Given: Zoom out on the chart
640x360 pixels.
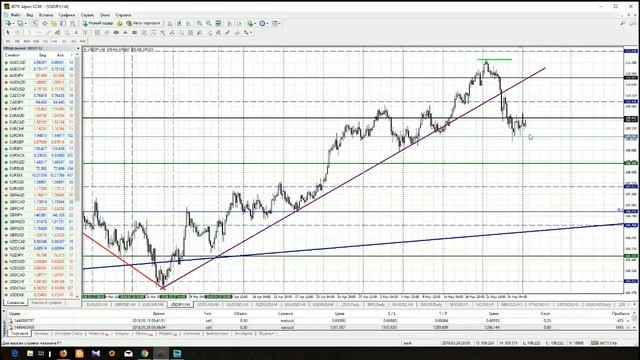Looking at the screenshot, I should point(209,23).
